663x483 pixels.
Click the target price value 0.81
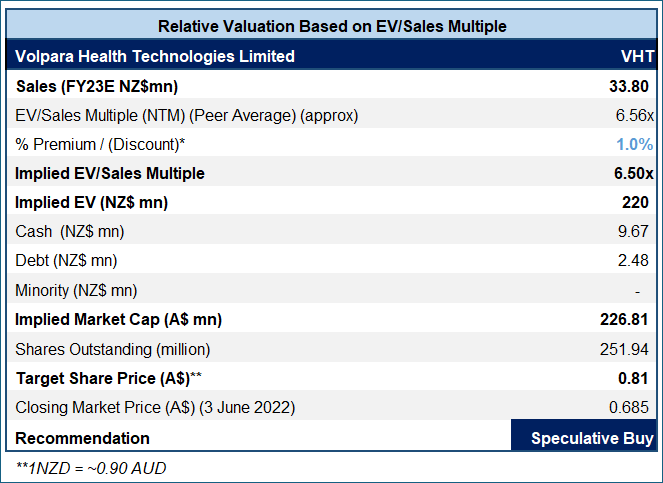pos(633,379)
